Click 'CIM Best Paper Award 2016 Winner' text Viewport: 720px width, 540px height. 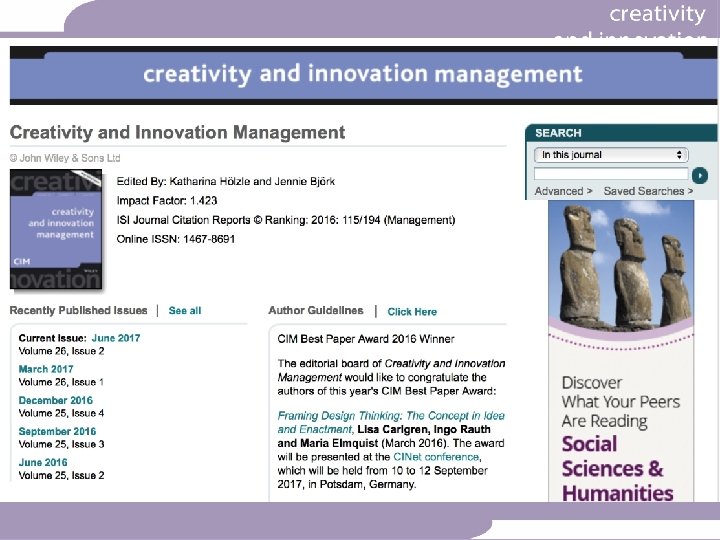pyautogui.click(x=366, y=339)
